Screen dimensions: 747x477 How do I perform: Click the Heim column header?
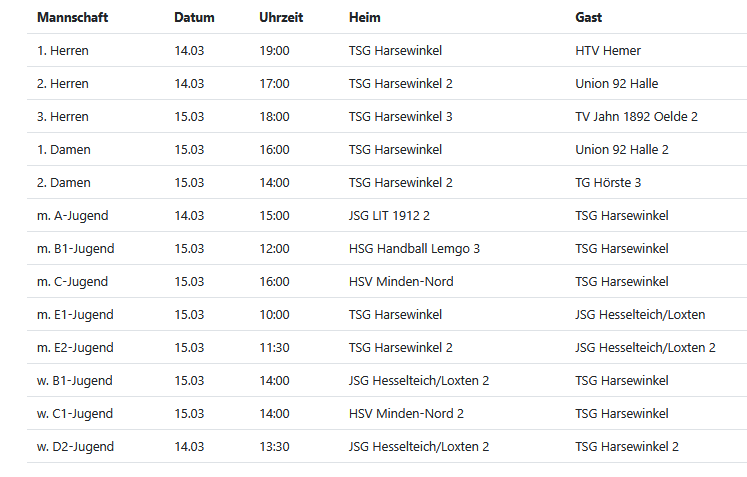coord(365,18)
